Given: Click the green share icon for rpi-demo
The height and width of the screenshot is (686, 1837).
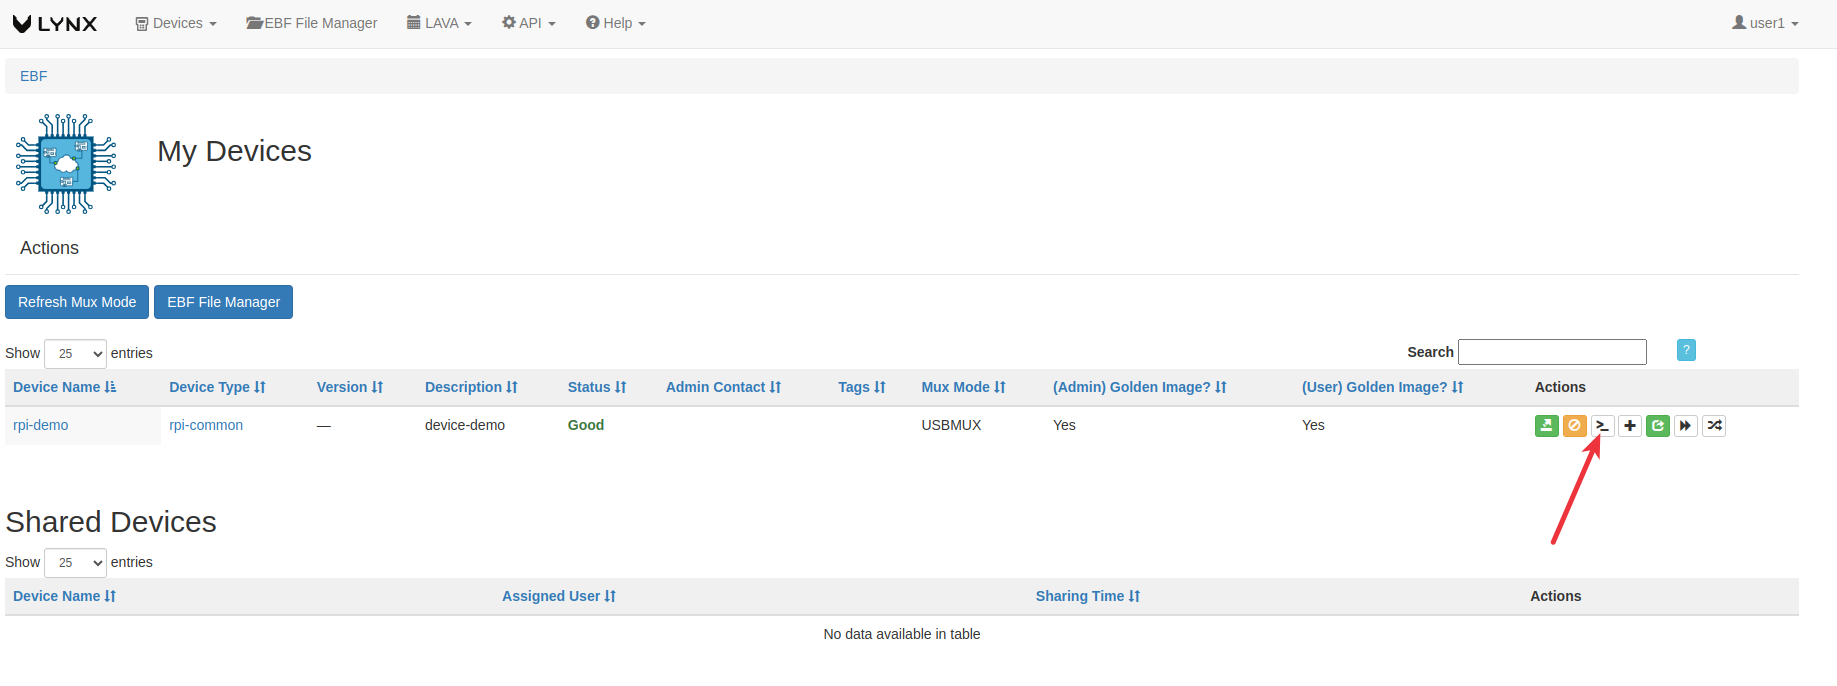Looking at the screenshot, I should 1658,426.
